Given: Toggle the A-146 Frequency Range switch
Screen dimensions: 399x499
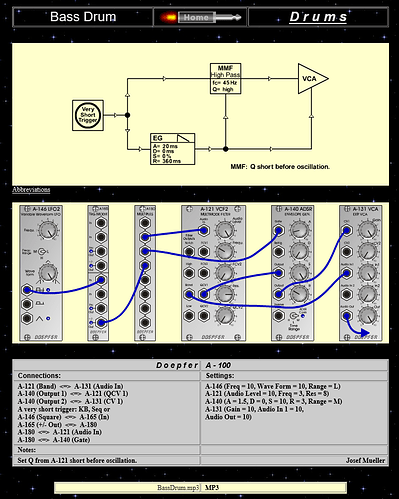Looking at the screenshot, I should point(42,251).
